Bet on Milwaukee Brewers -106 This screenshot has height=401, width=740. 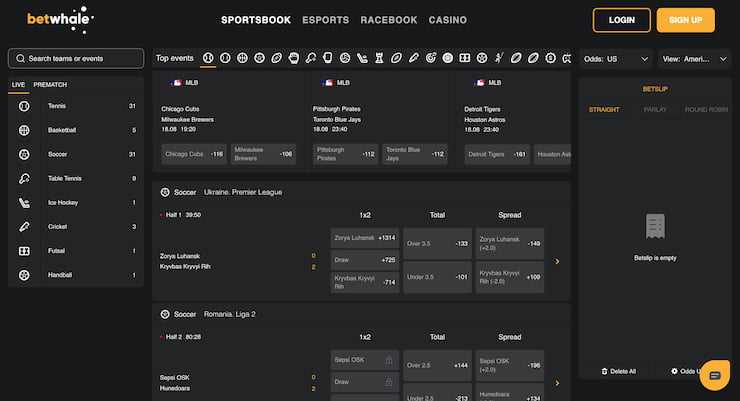(x=263, y=154)
